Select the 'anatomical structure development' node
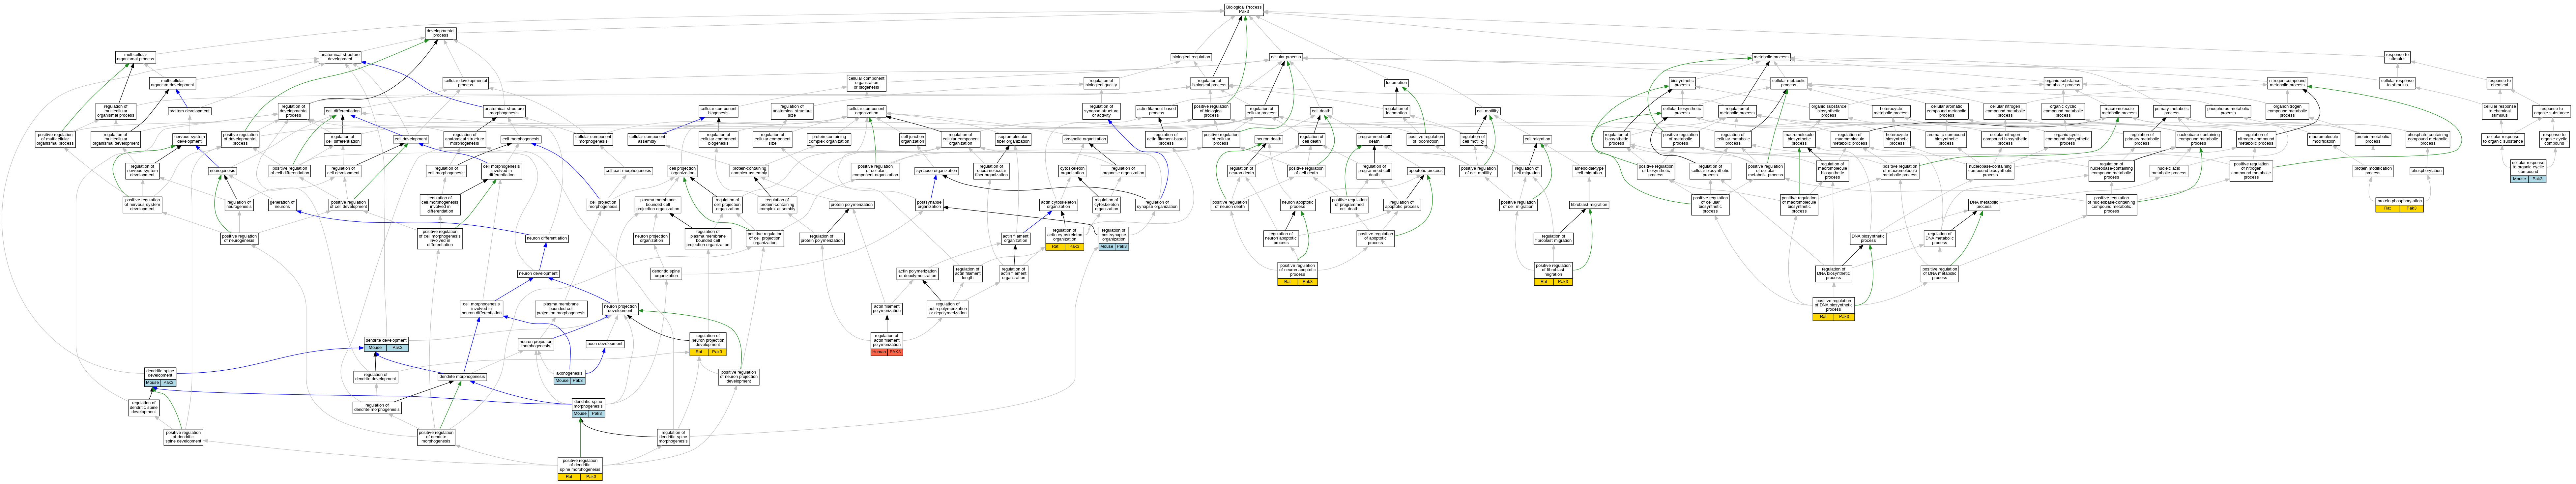This screenshot has height=484, width=2576. pos(340,57)
